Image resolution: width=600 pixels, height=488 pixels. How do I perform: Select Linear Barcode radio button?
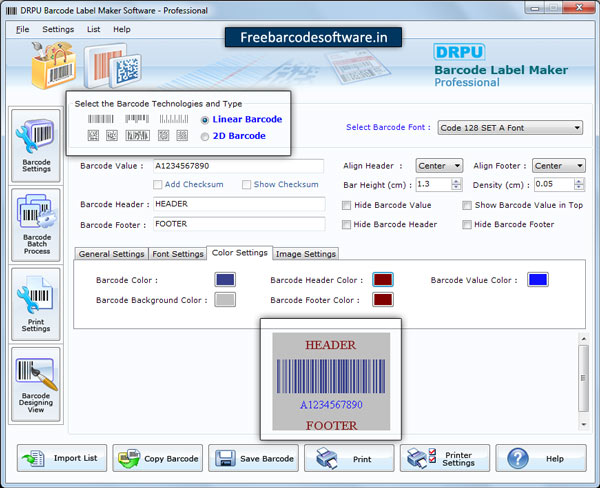(205, 120)
